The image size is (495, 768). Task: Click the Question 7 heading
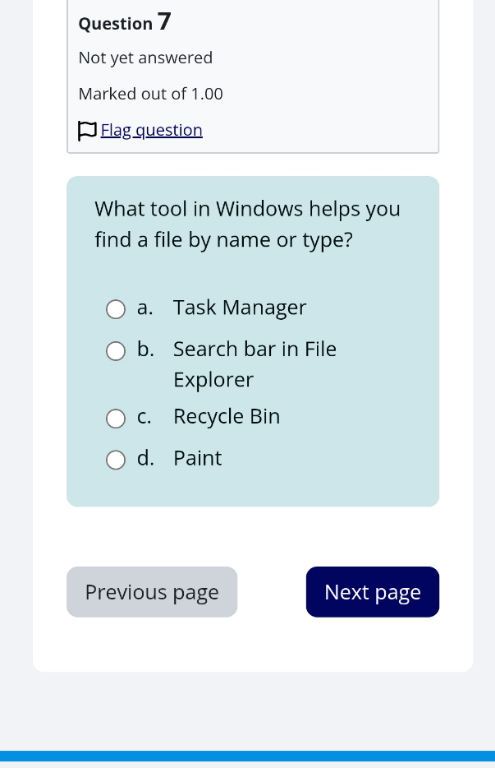tap(125, 22)
